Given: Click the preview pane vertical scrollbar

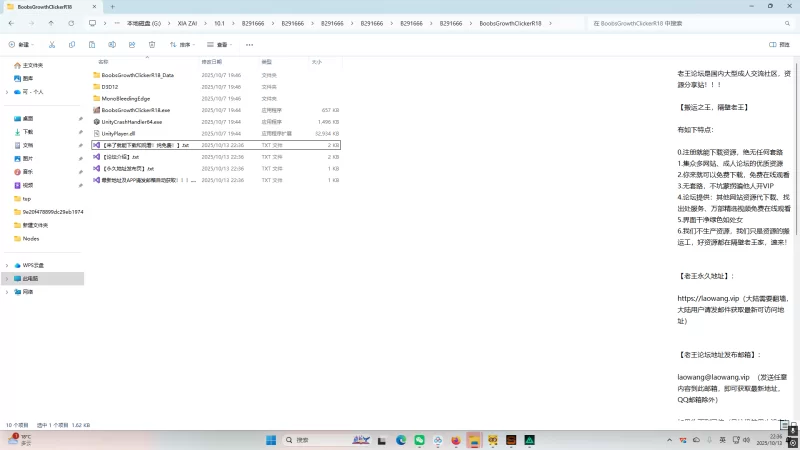Looking at the screenshot, I should coord(796,148).
